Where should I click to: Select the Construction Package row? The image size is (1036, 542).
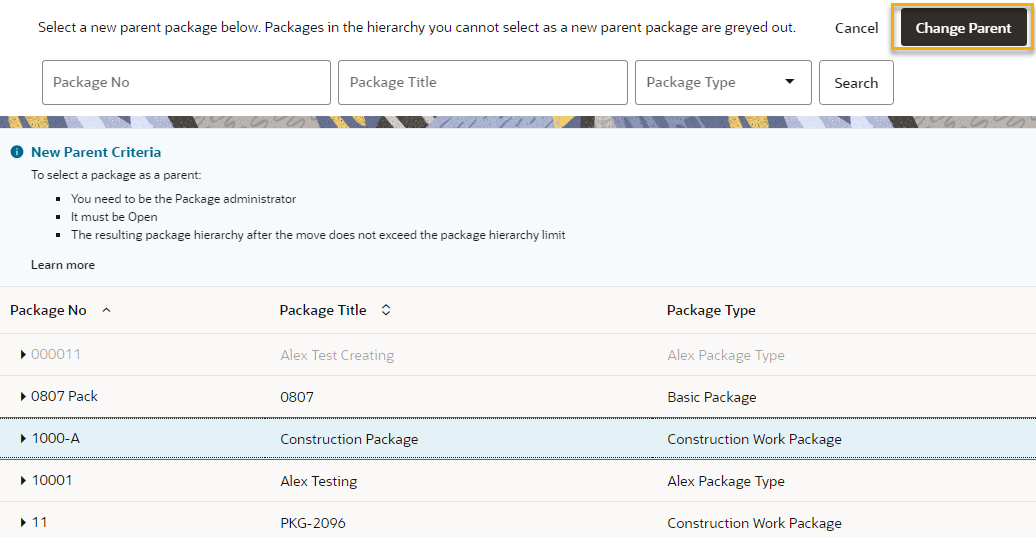tap(518, 438)
